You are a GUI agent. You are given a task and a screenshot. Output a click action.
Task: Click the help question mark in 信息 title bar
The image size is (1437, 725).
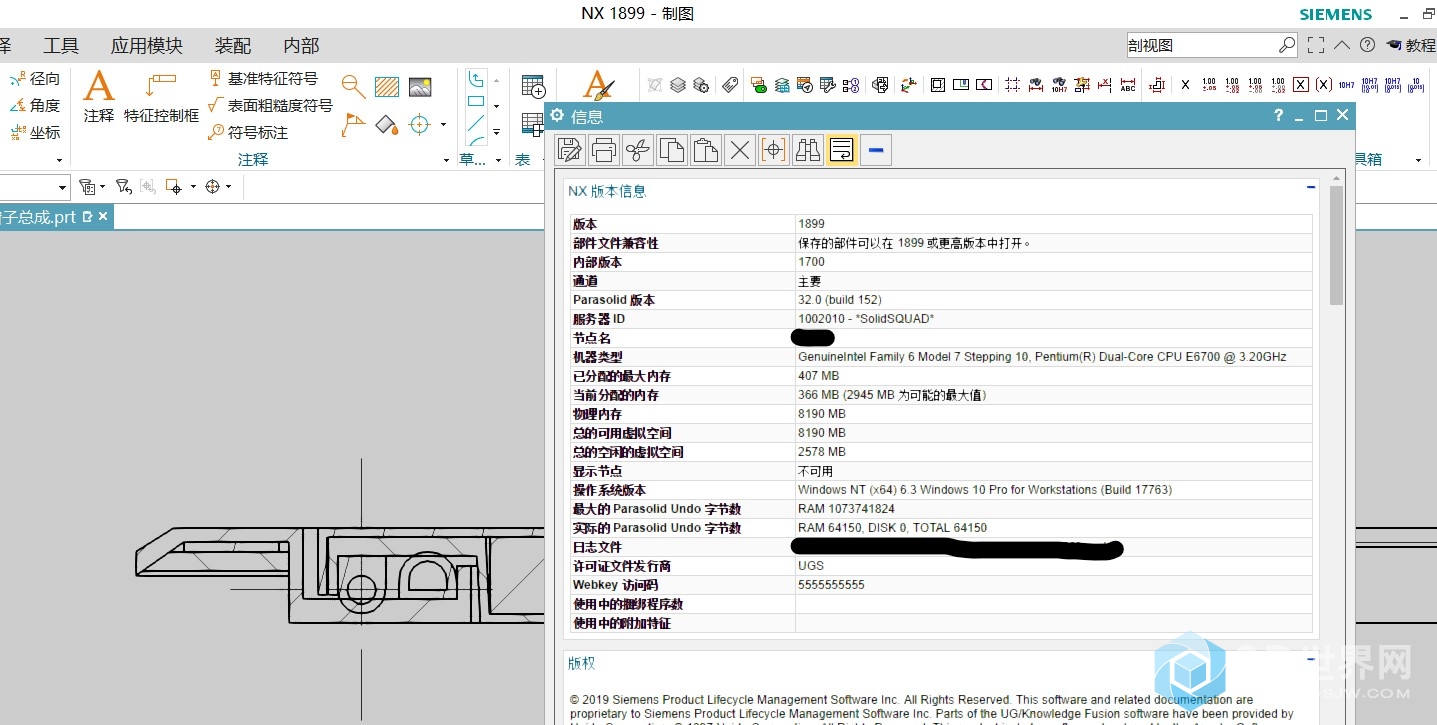[1278, 115]
